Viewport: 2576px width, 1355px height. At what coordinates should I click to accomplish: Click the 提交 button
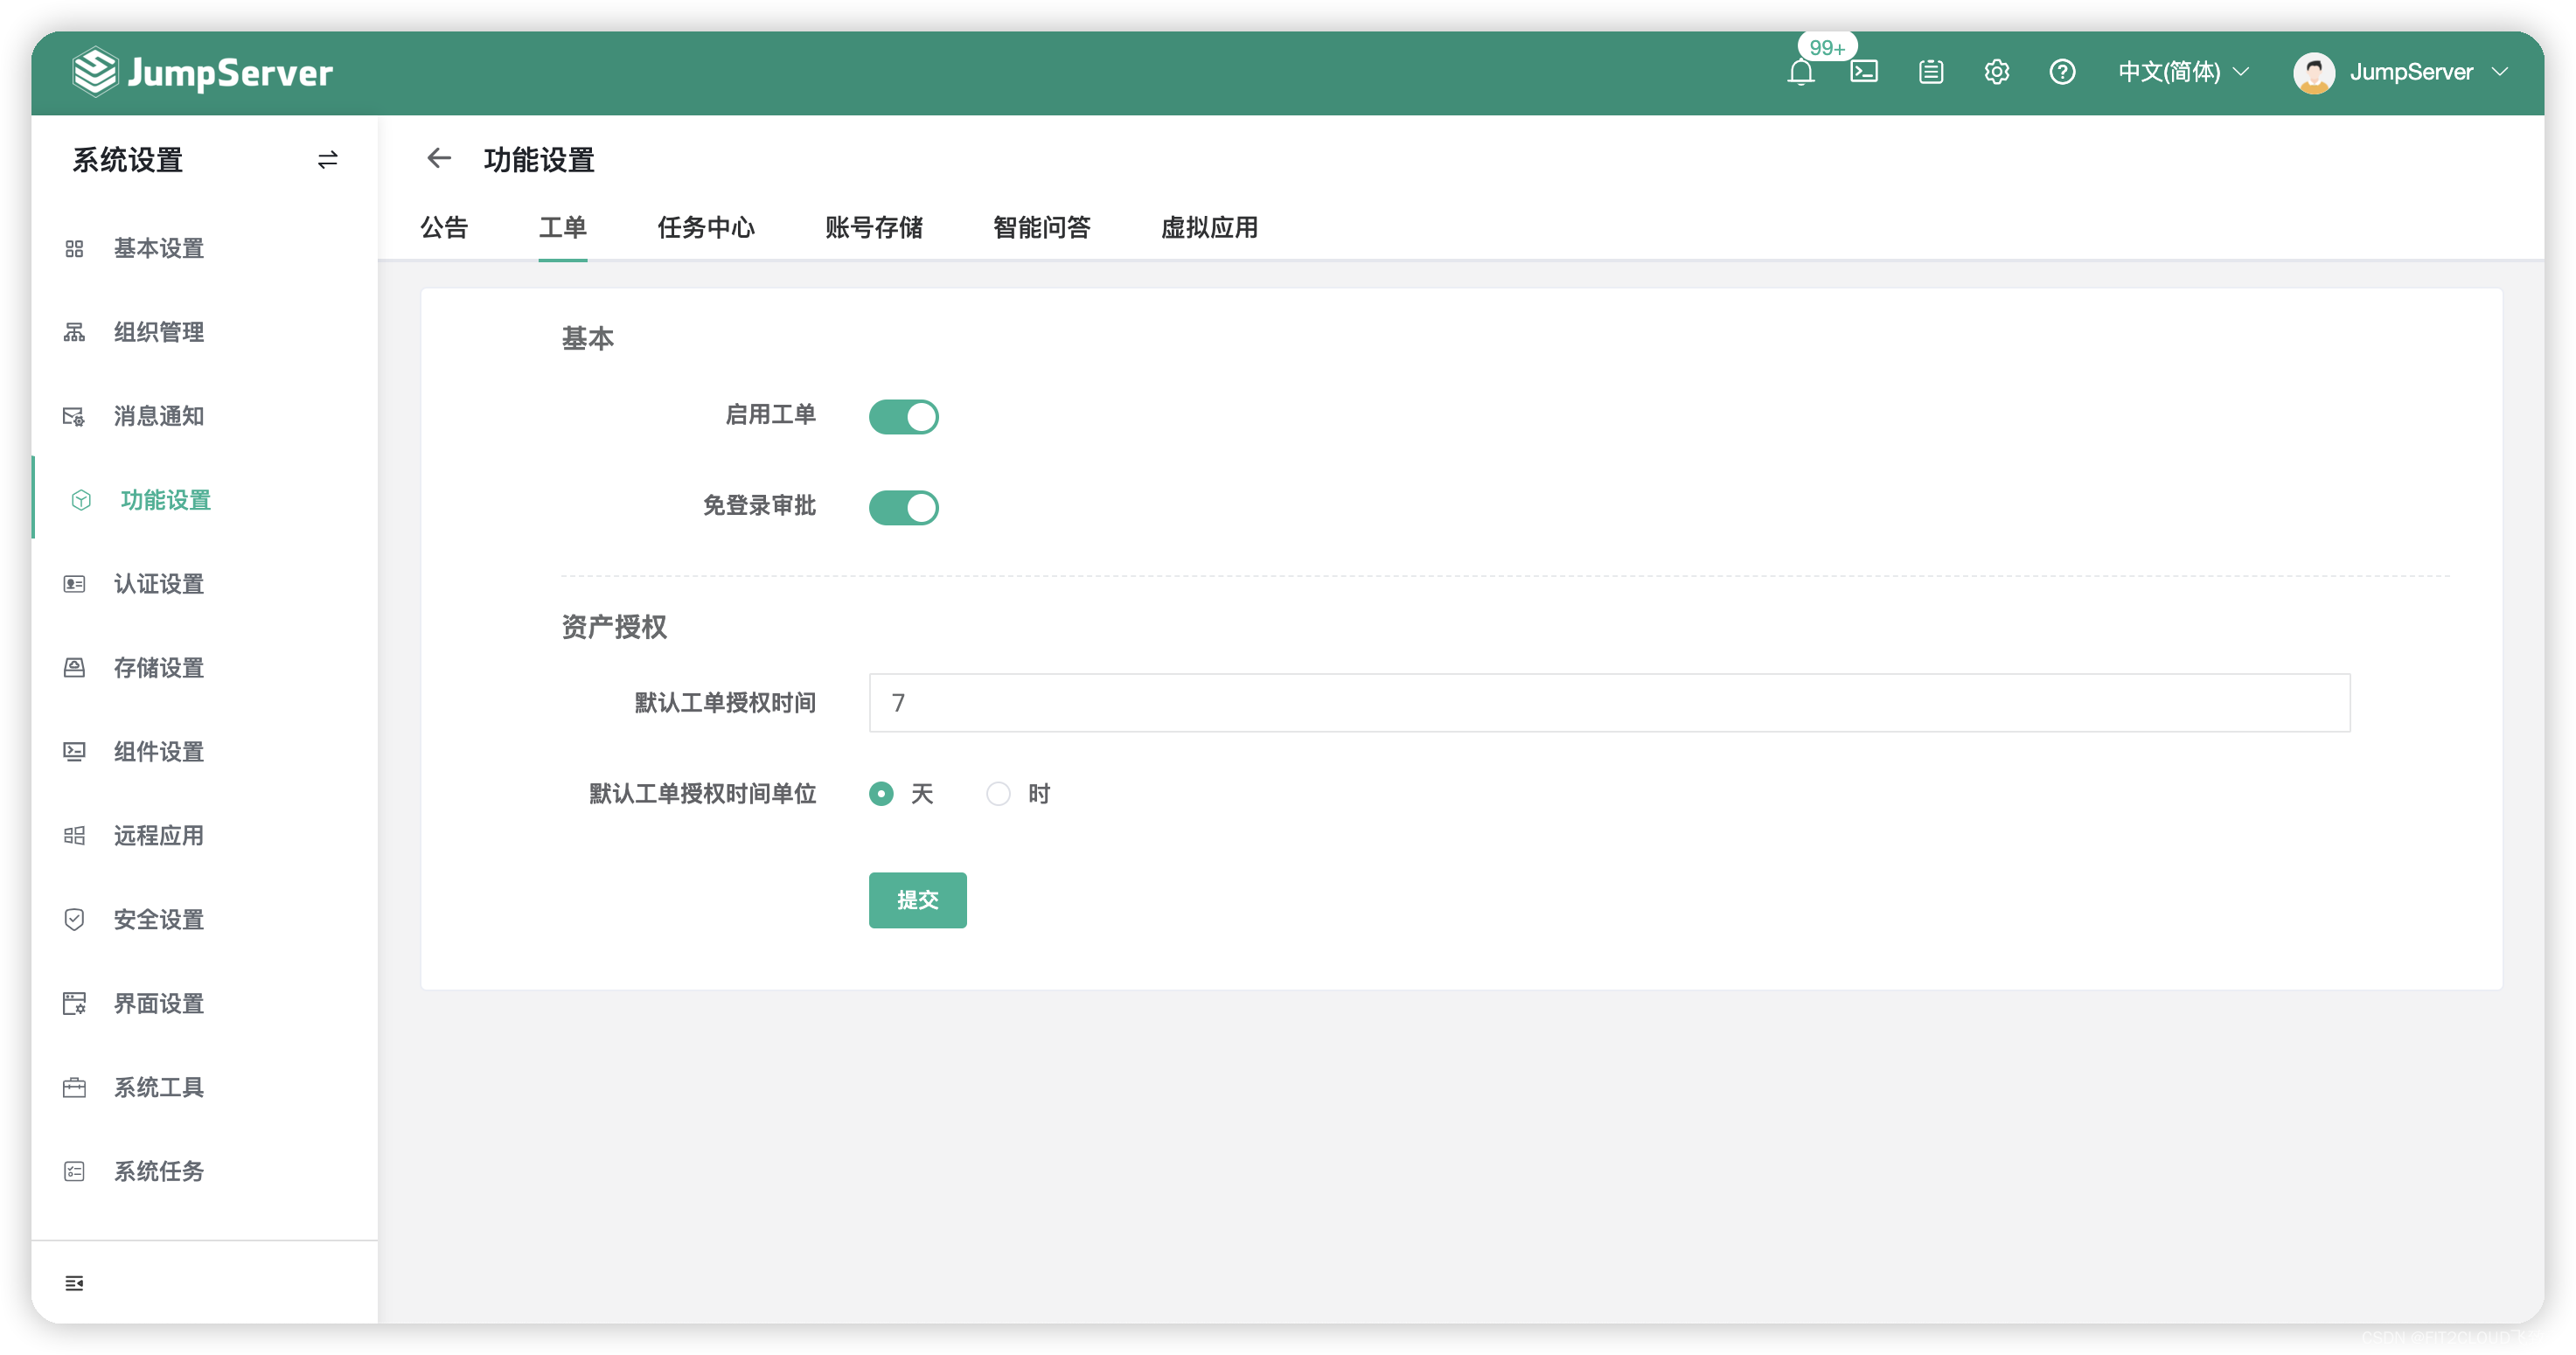tap(916, 900)
